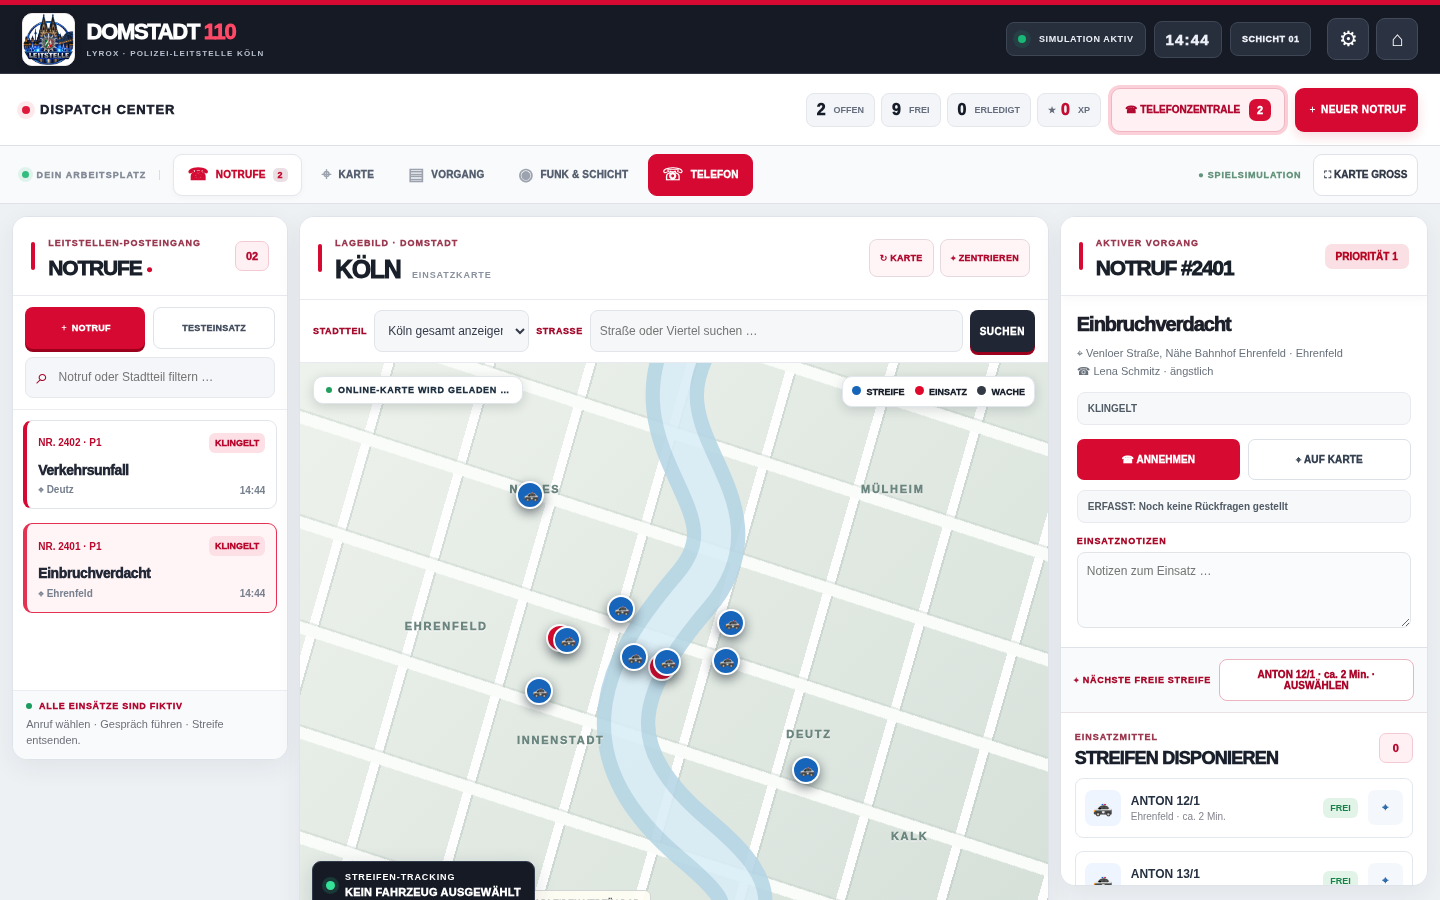Viewport: 1440px width, 900px height.
Task: Click the '0 ERLEDIGT' counter
Action: point(989,110)
